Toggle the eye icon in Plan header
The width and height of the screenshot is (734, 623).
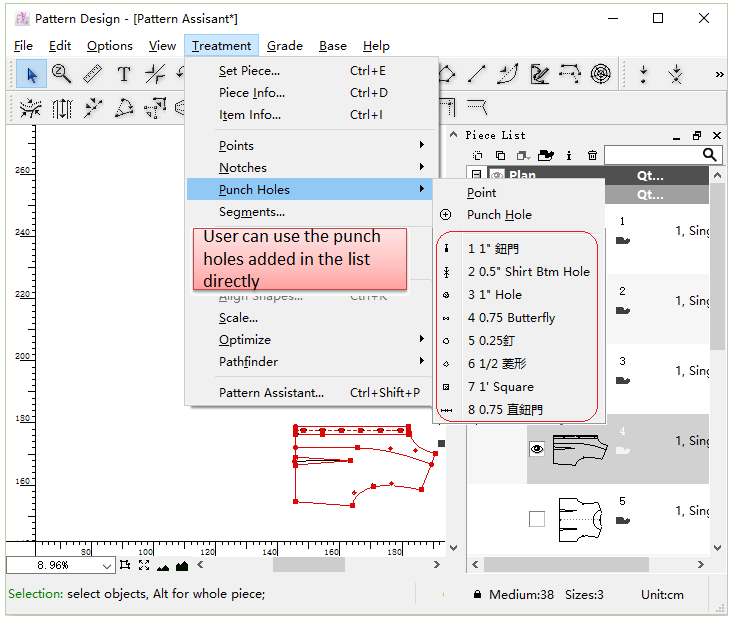click(496, 176)
